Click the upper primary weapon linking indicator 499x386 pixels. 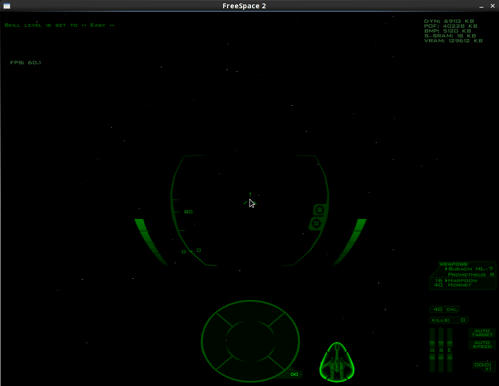click(319, 210)
